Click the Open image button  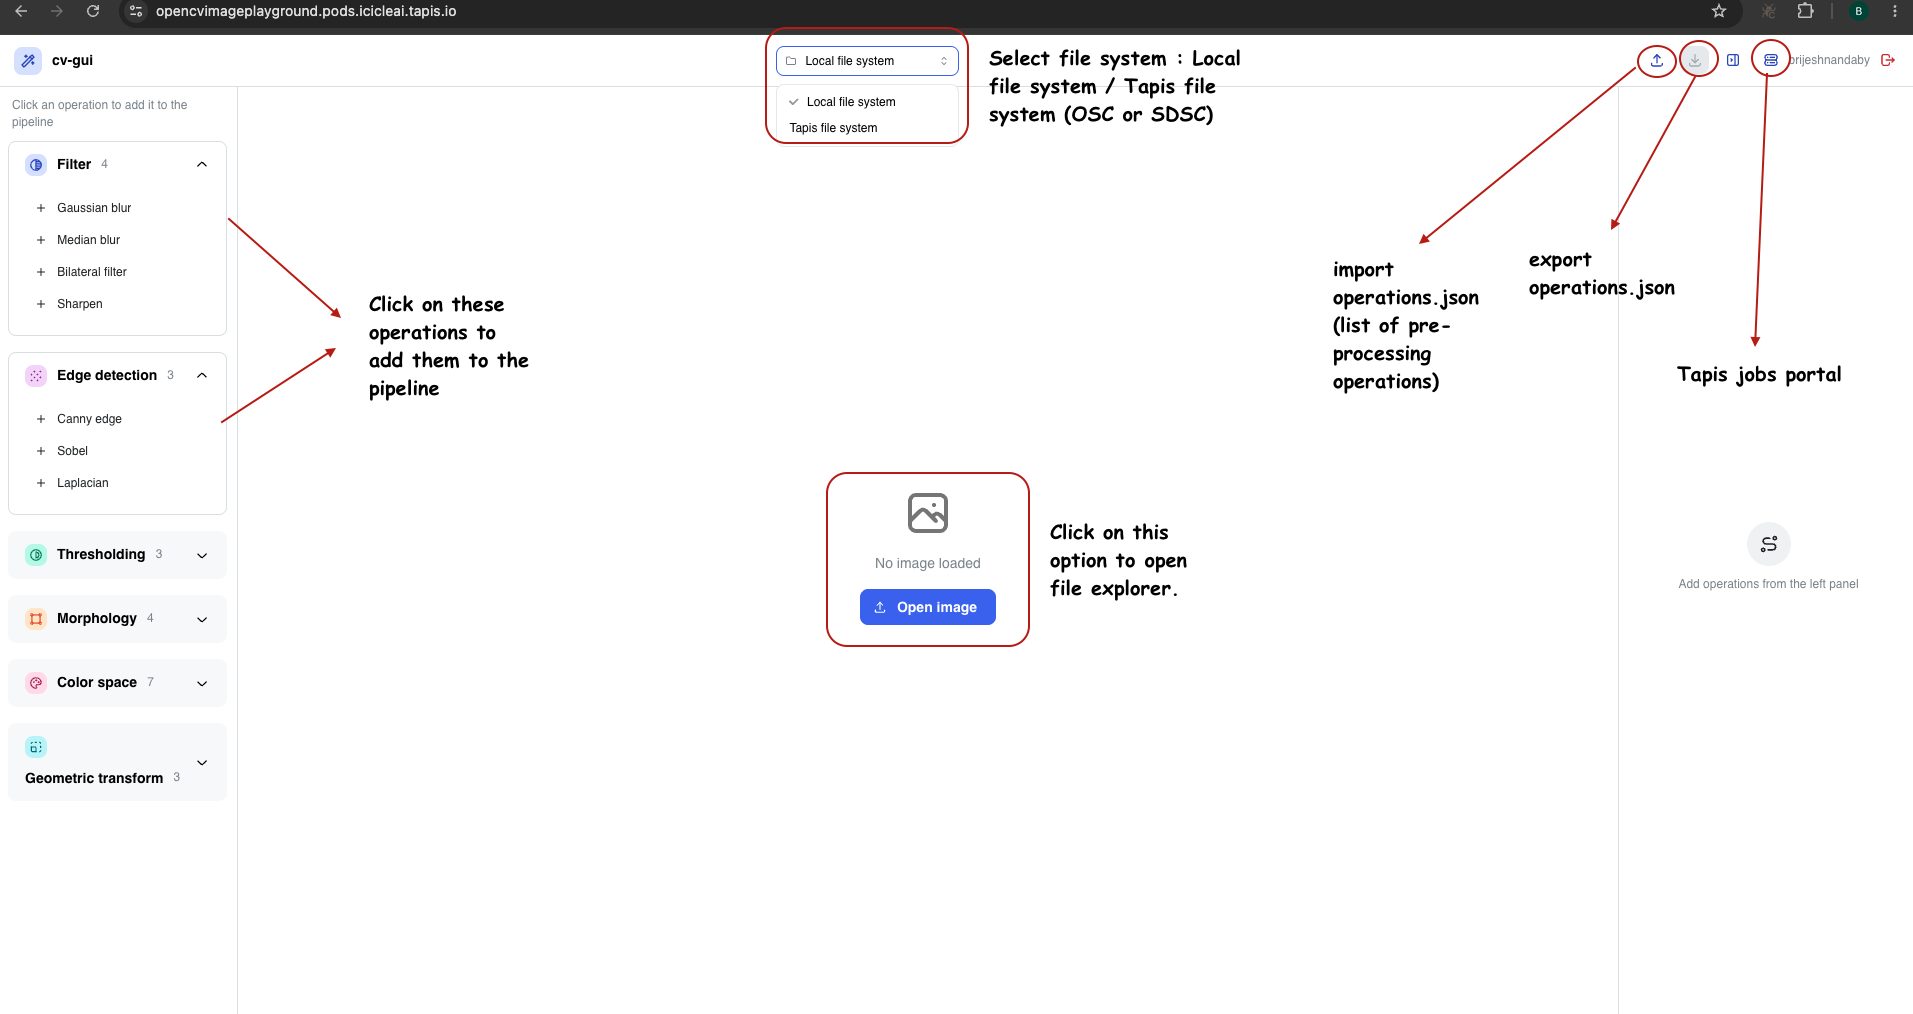[927, 607]
